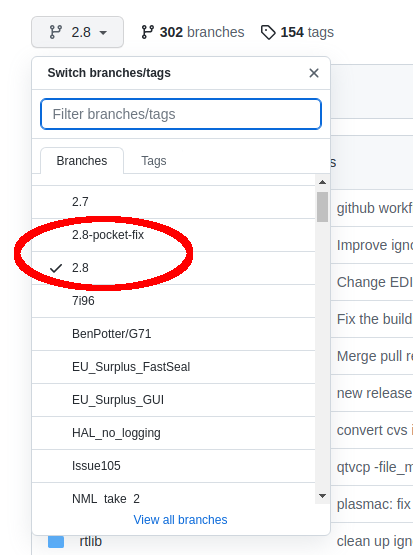Click the tag icon beside 154 tags
Image resolution: width=413 pixels, height=555 pixels.
tap(268, 33)
